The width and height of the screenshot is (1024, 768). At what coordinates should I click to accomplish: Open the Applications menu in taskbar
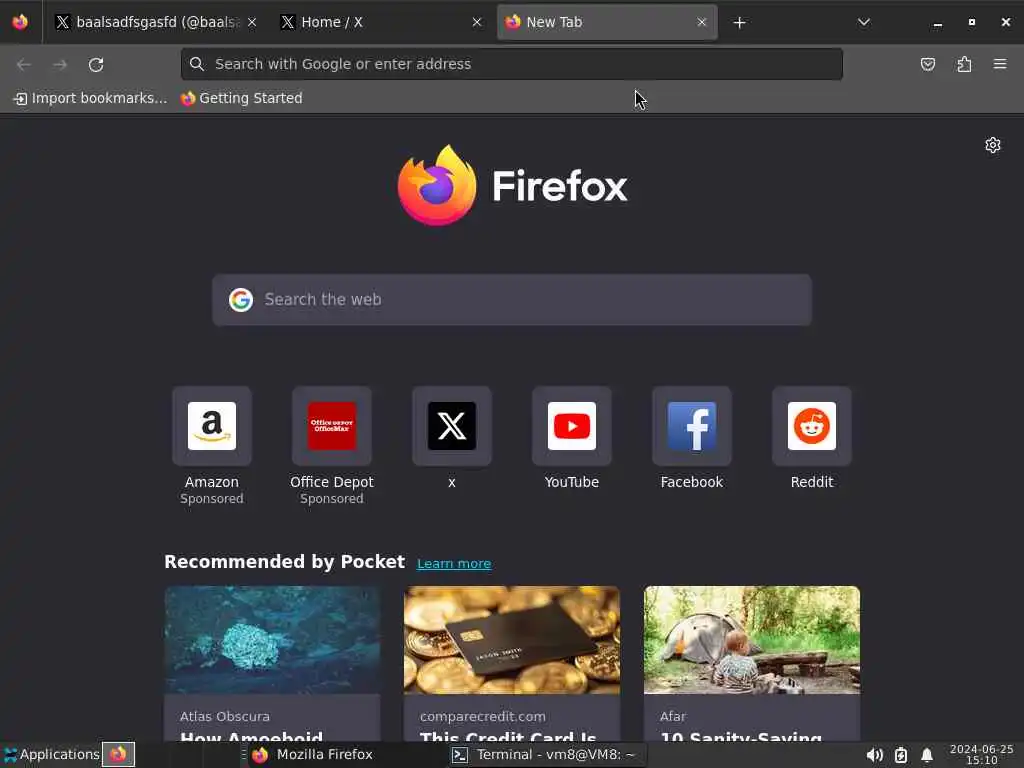click(51, 754)
